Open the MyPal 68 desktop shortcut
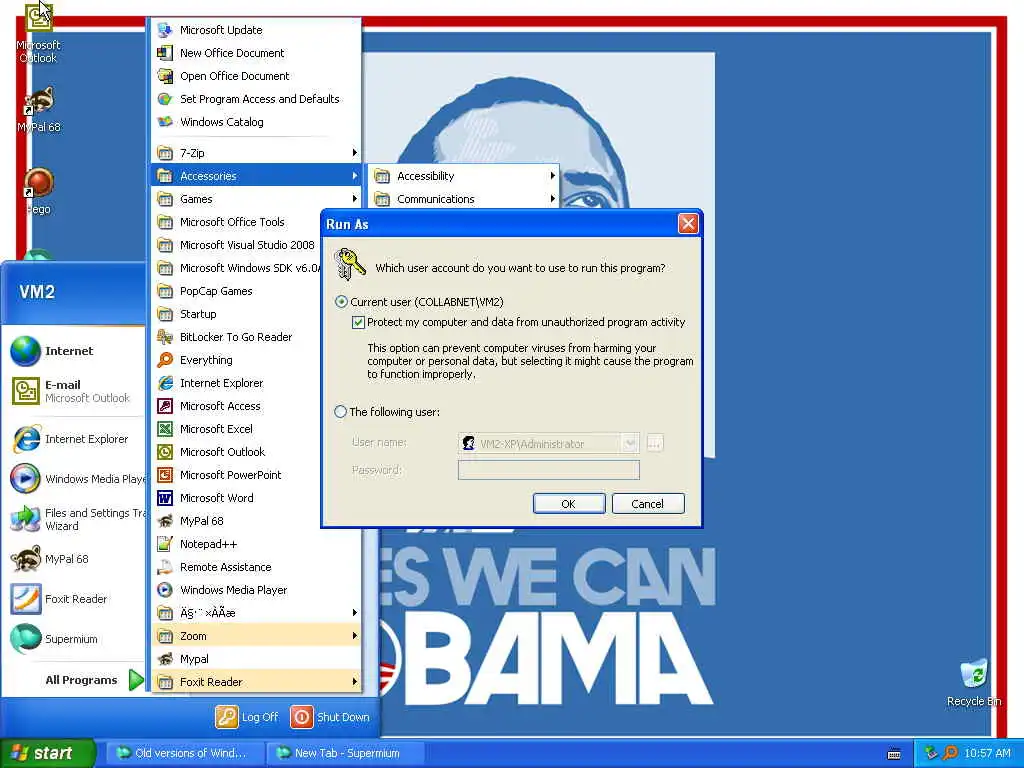 (39, 109)
